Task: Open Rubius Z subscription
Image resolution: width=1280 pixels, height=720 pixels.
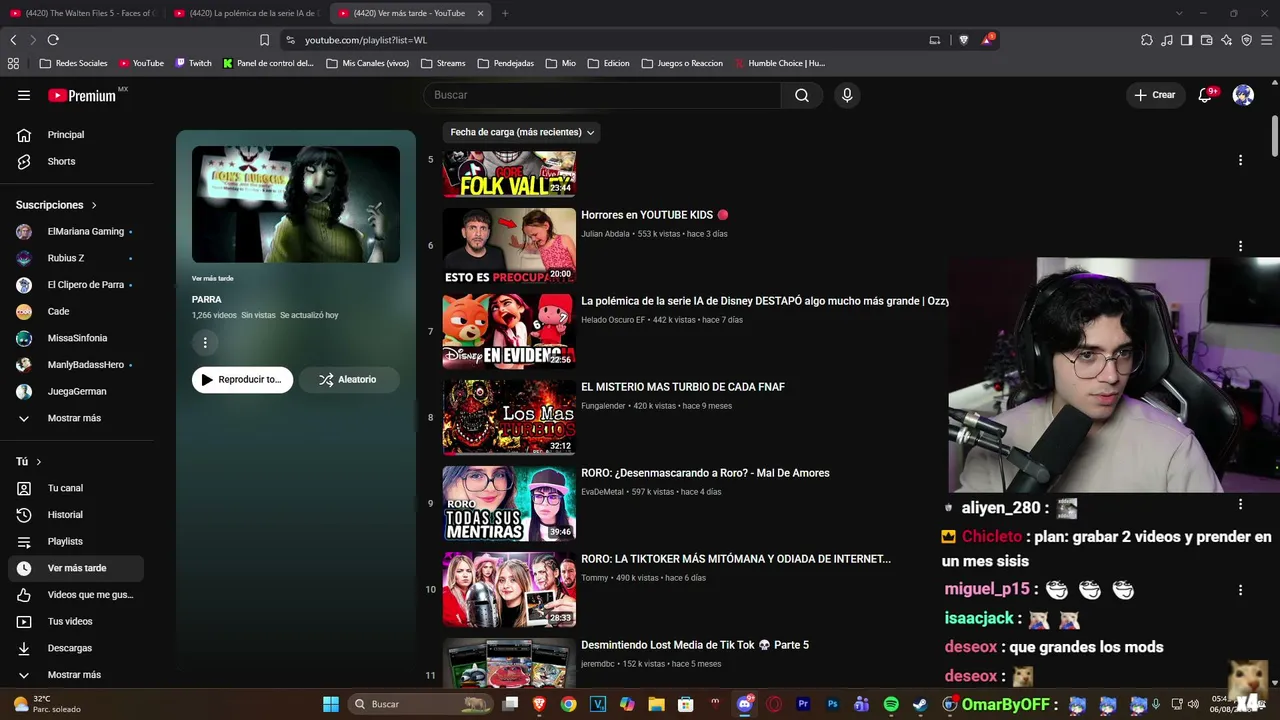Action: point(77,258)
